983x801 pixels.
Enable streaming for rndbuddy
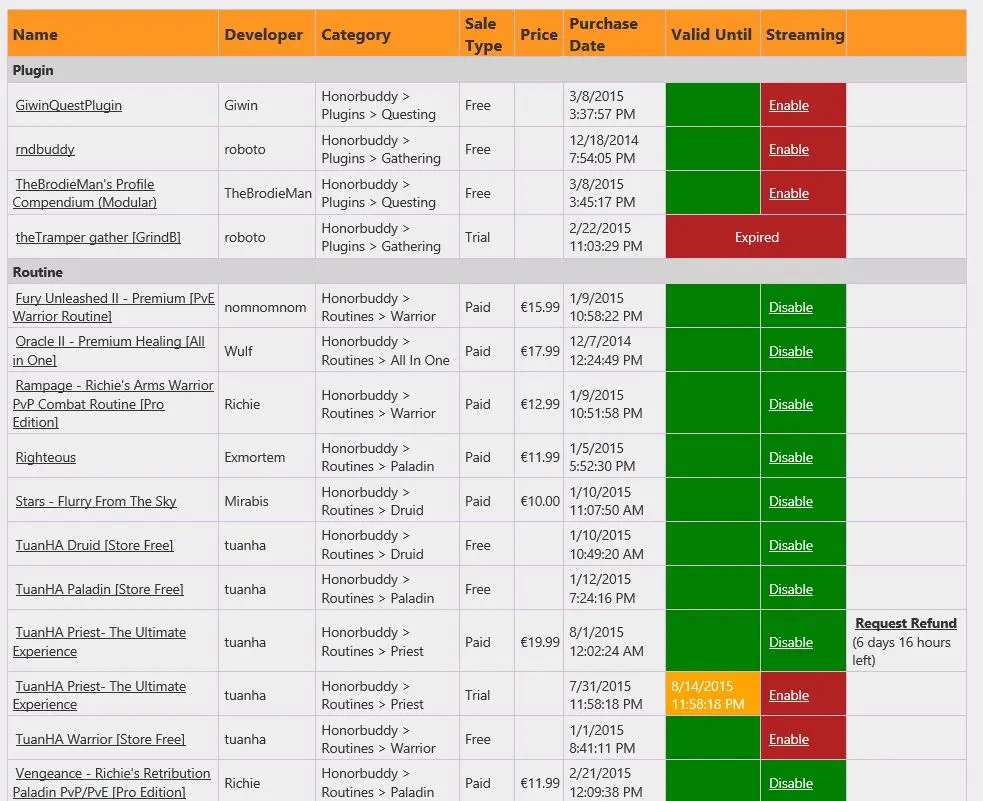pyautogui.click(x=789, y=149)
